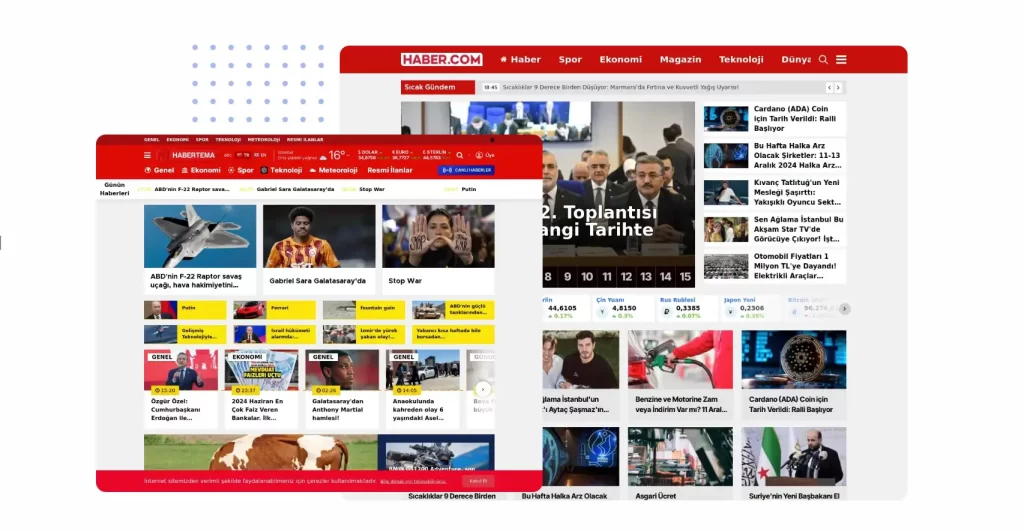Open Sen Ağlama İstanbul sidebar headline
The height and width of the screenshot is (531, 1024).
(775, 229)
